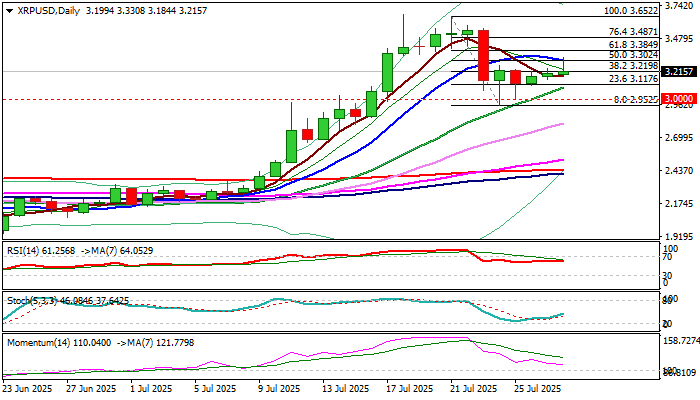This screenshot has width=700, height=400.
Task: Click the 61.8 3.3849 Fibonacci label
Action: tap(633, 44)
